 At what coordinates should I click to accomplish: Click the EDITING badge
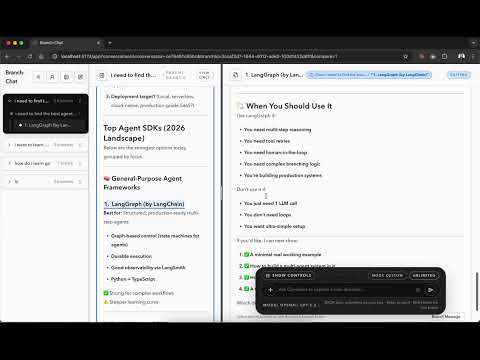459,75
